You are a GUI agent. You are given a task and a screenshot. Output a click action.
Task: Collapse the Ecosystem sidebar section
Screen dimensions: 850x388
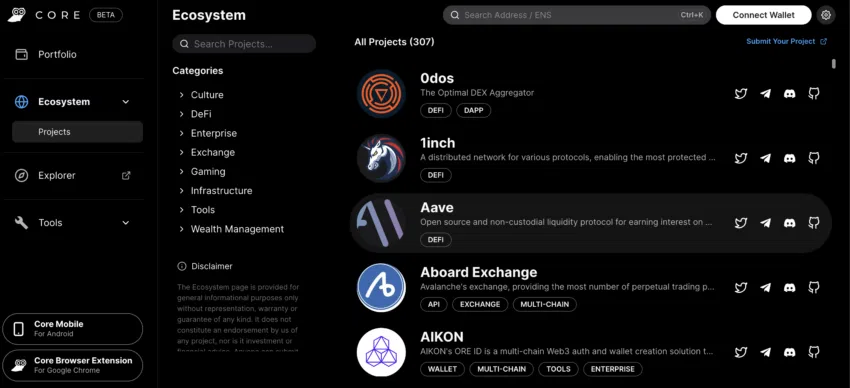pos(126,102)
